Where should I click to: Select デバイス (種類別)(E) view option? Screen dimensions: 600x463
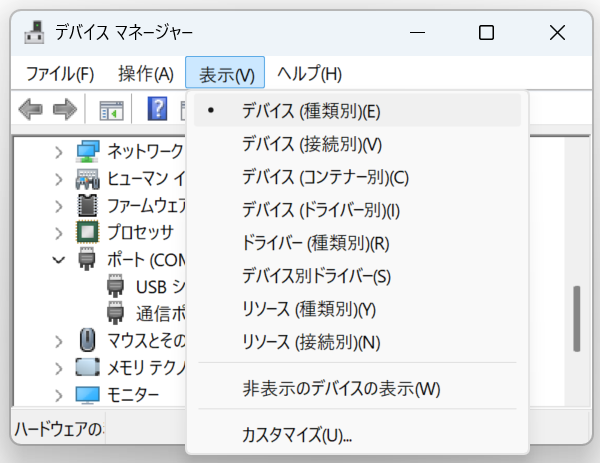(357, 111)
